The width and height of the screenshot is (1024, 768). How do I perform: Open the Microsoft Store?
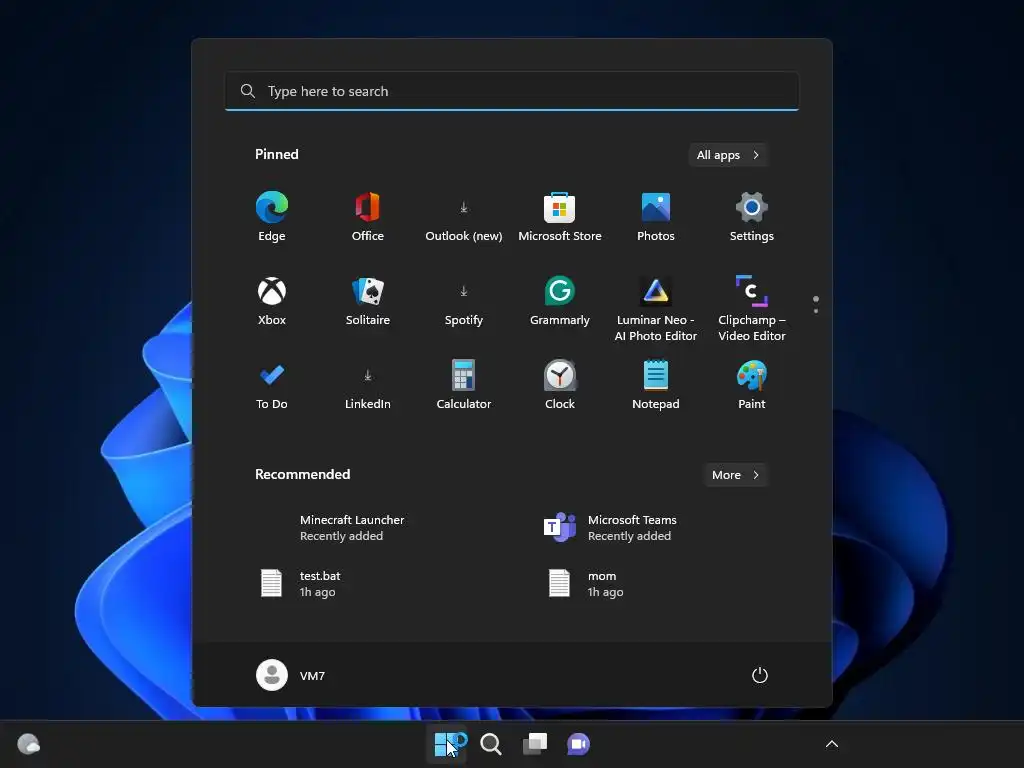(x=560, y=217)
